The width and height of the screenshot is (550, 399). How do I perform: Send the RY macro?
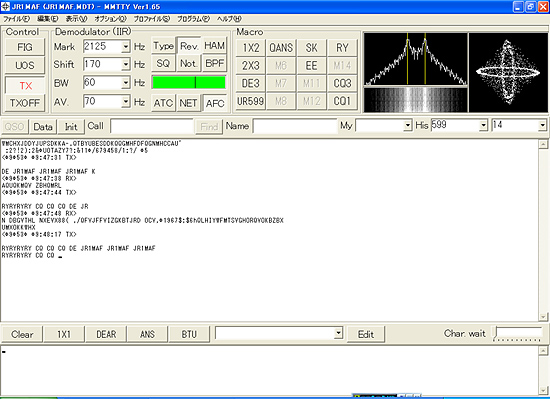click(342, 48)
